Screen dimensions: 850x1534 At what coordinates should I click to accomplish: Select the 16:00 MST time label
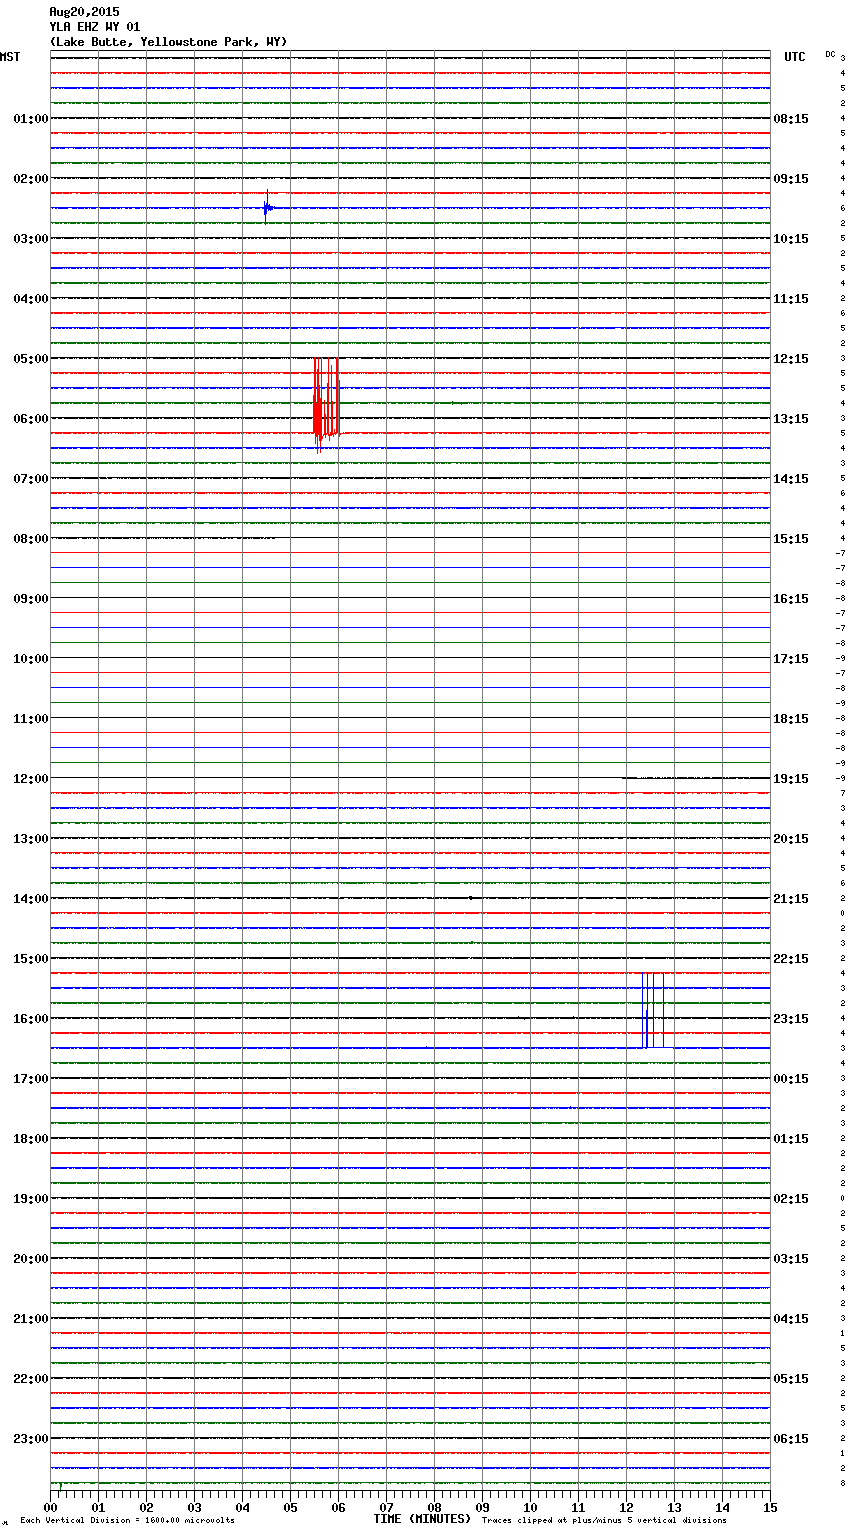click(31, 1019)
